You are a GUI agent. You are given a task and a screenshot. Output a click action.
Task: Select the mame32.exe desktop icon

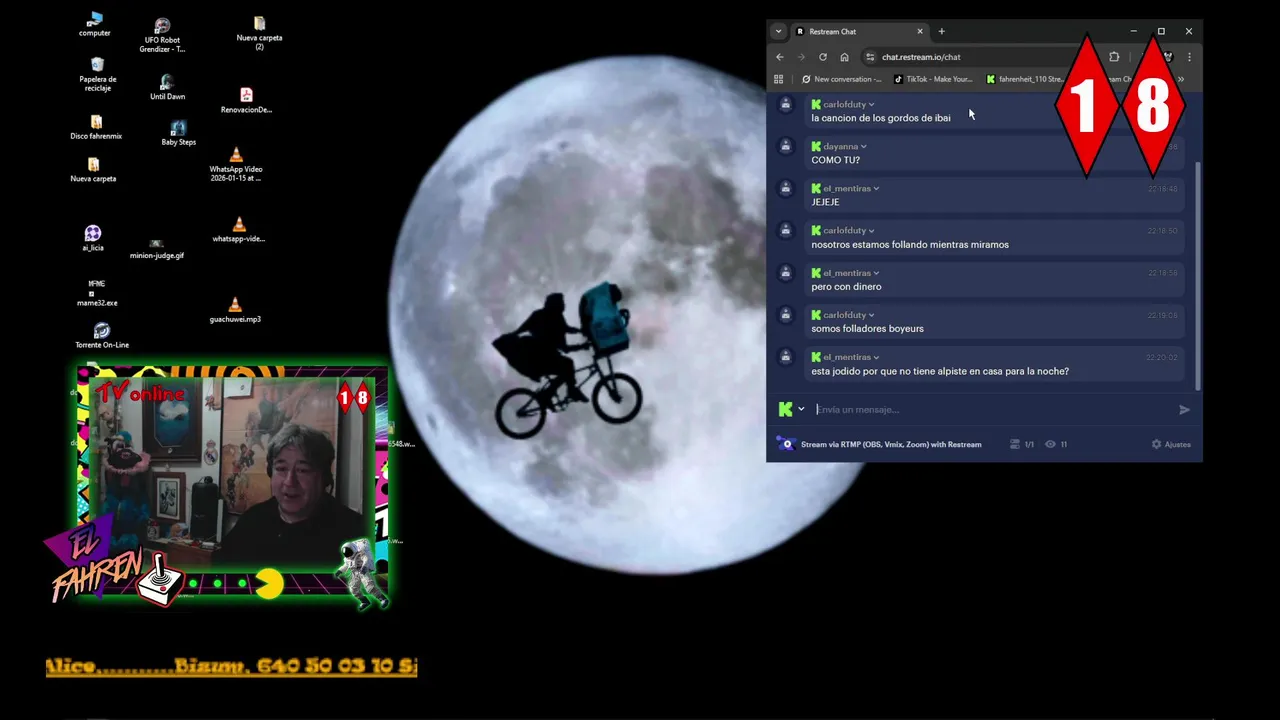tap(97, 293)
